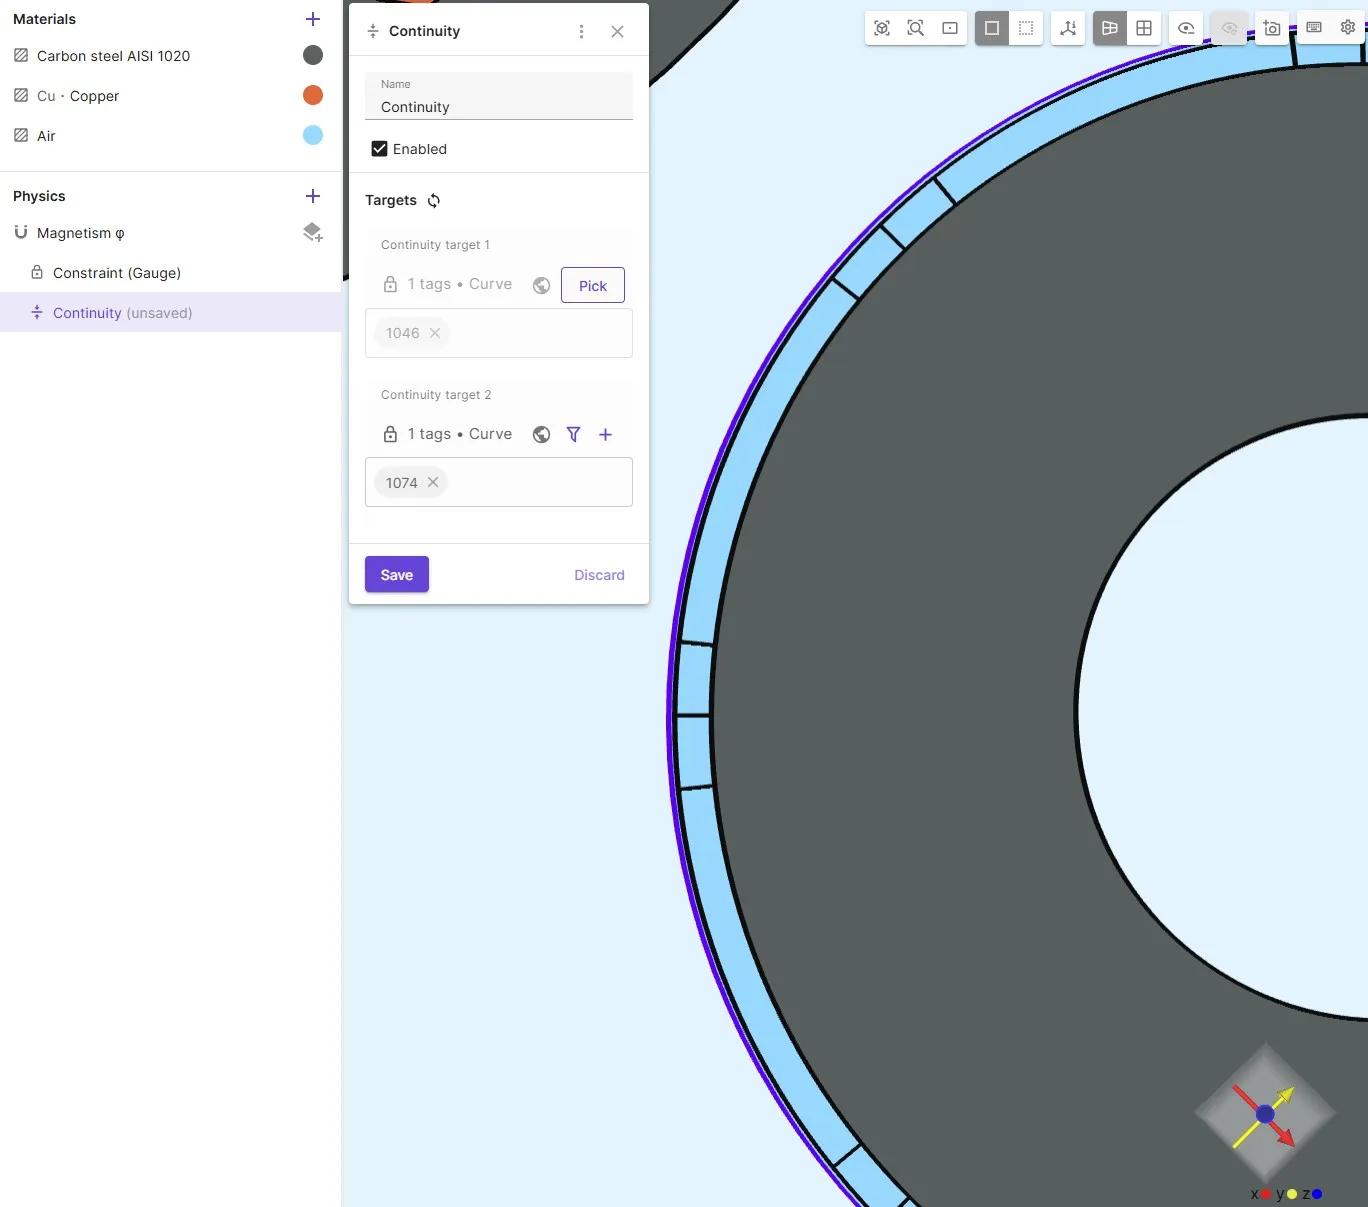Image resolution: width=1368 pixels, height=1207 pixels.
Task: Add a new material with plus icon
Action: [313, 19]
